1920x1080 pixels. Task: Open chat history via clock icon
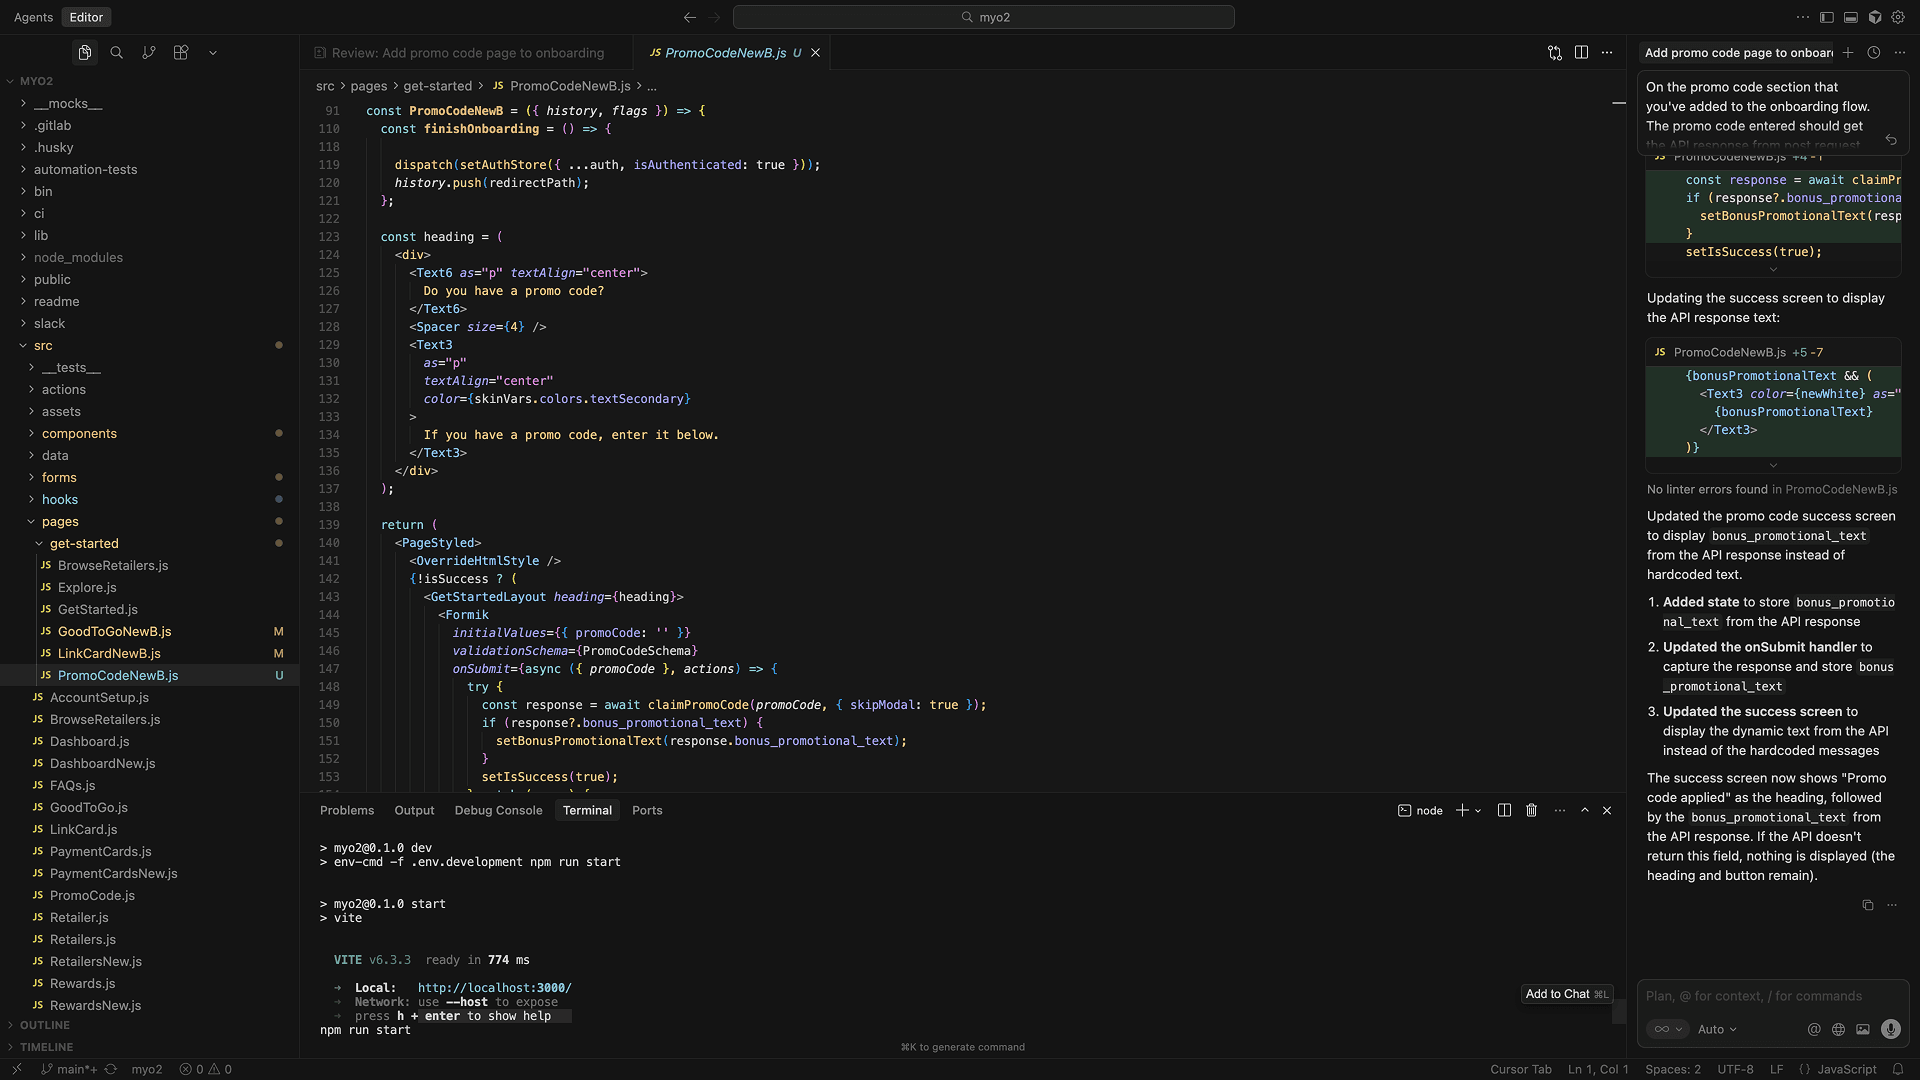pyautogui.click(x=1873, y=52)
